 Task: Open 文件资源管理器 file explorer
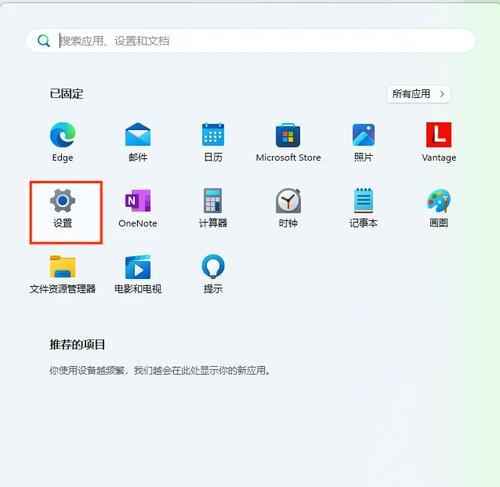(63, 274)
